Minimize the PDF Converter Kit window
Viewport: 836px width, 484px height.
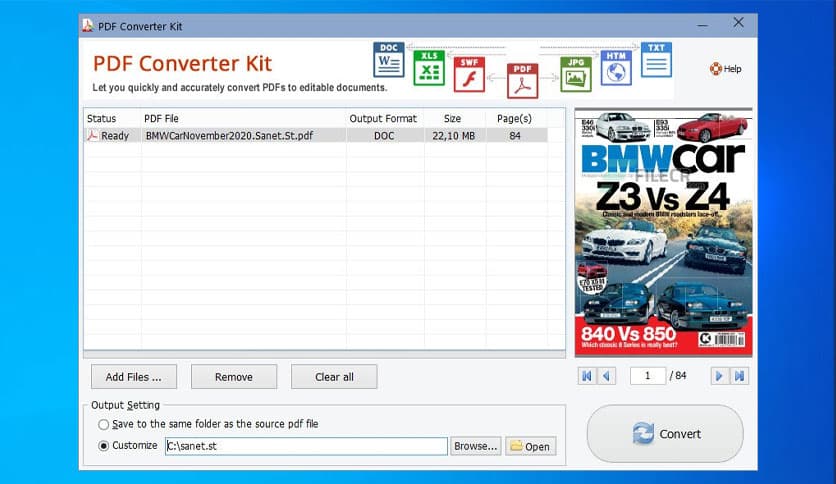click(x=703, y=25)
